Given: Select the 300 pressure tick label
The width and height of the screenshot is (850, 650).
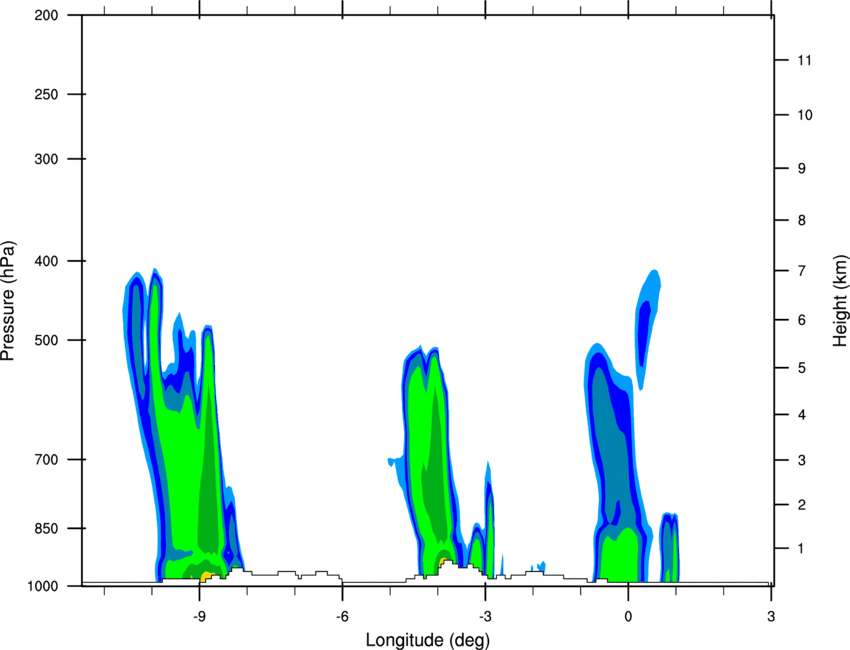Looking at the screenshot, I should pyautogui.click(x=46, y=159).
